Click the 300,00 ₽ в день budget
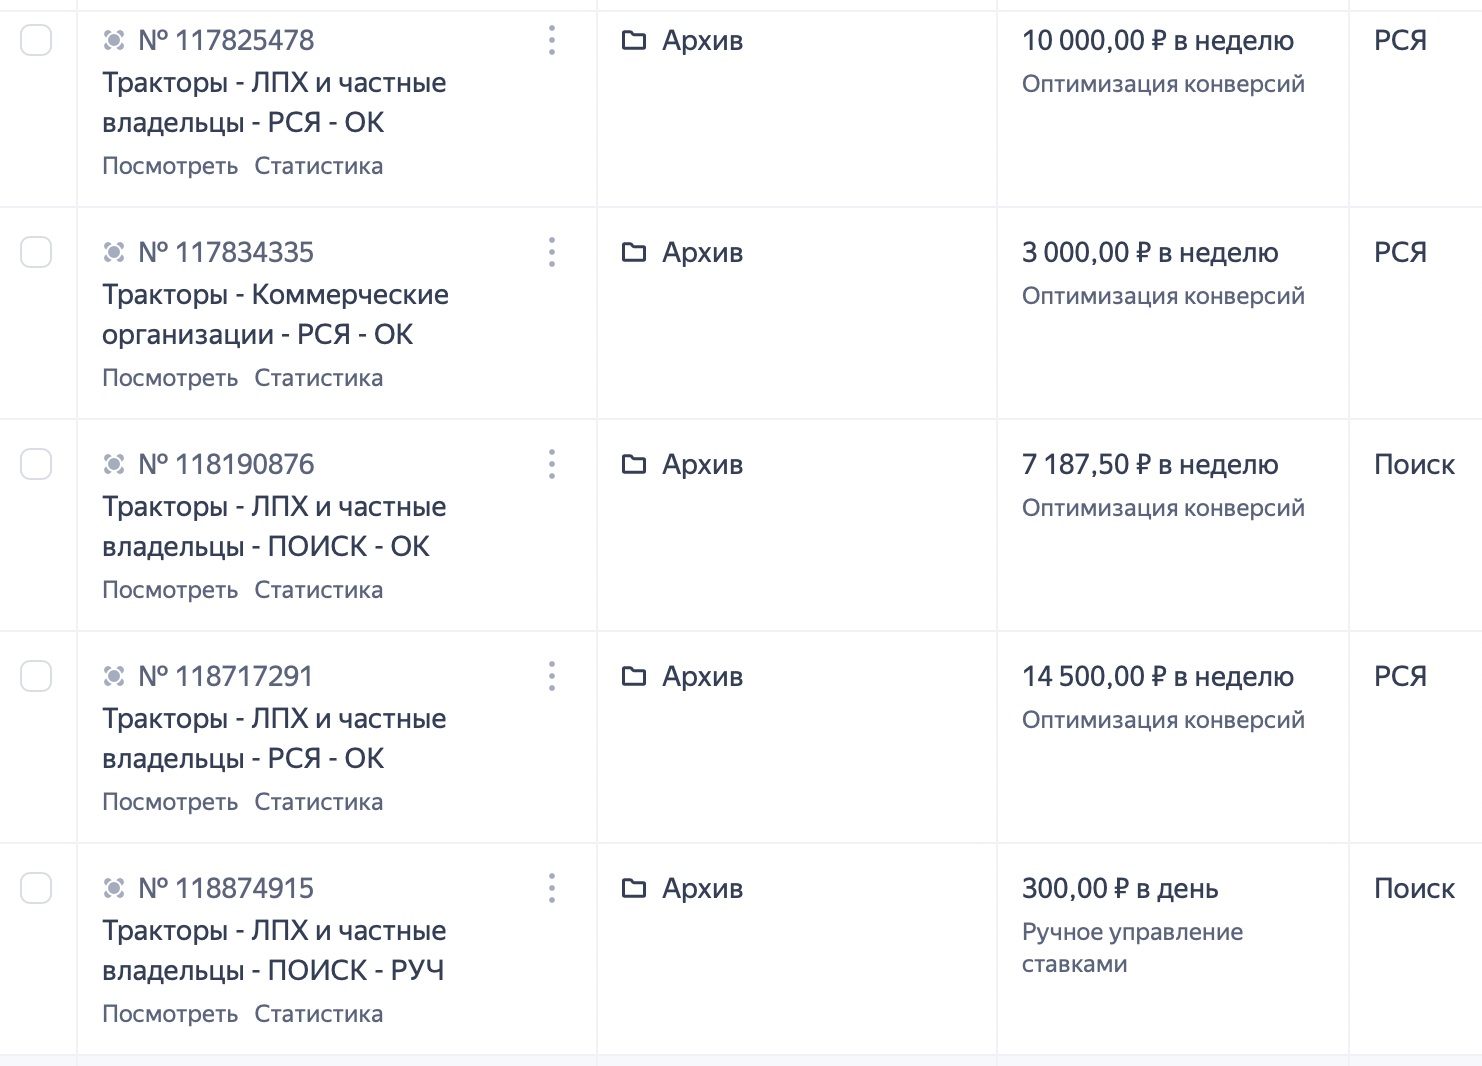 coord(1119,889)
